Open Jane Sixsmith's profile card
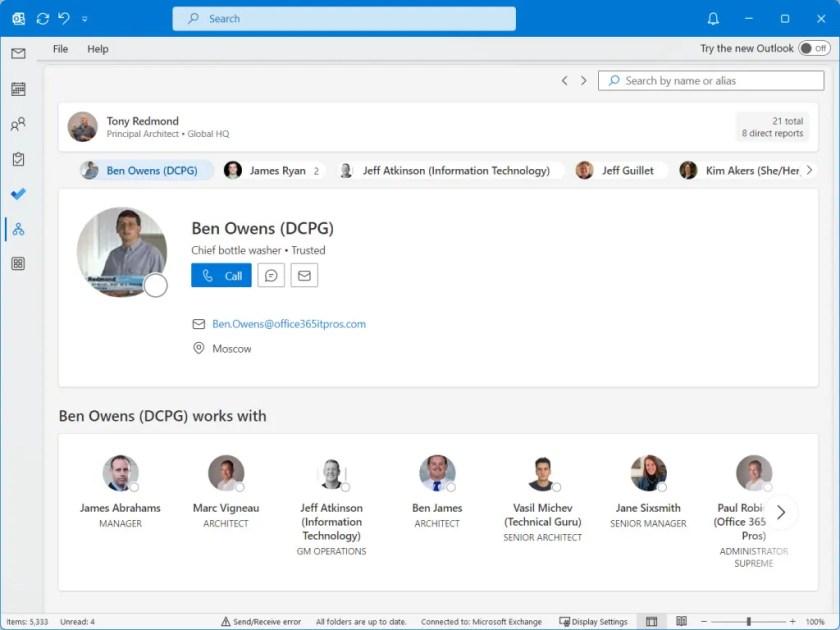 click(x=648, y=492)
